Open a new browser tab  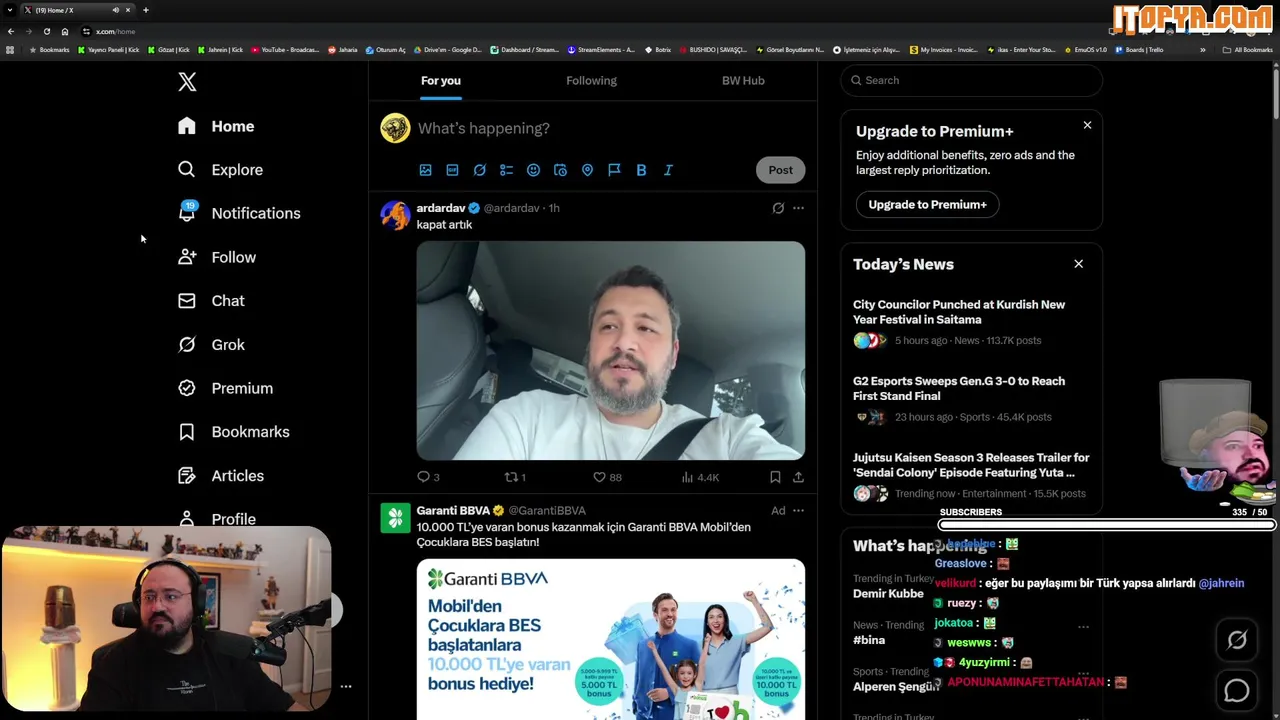tap(145, 10)
